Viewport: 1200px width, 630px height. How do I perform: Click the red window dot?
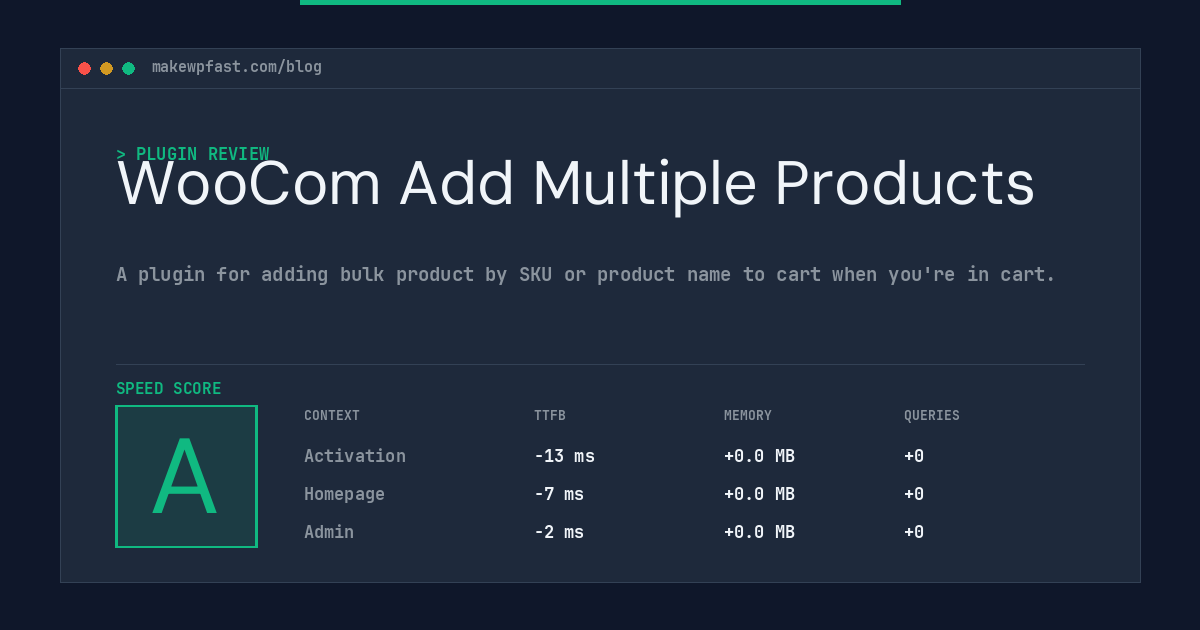tap(85, 68)
